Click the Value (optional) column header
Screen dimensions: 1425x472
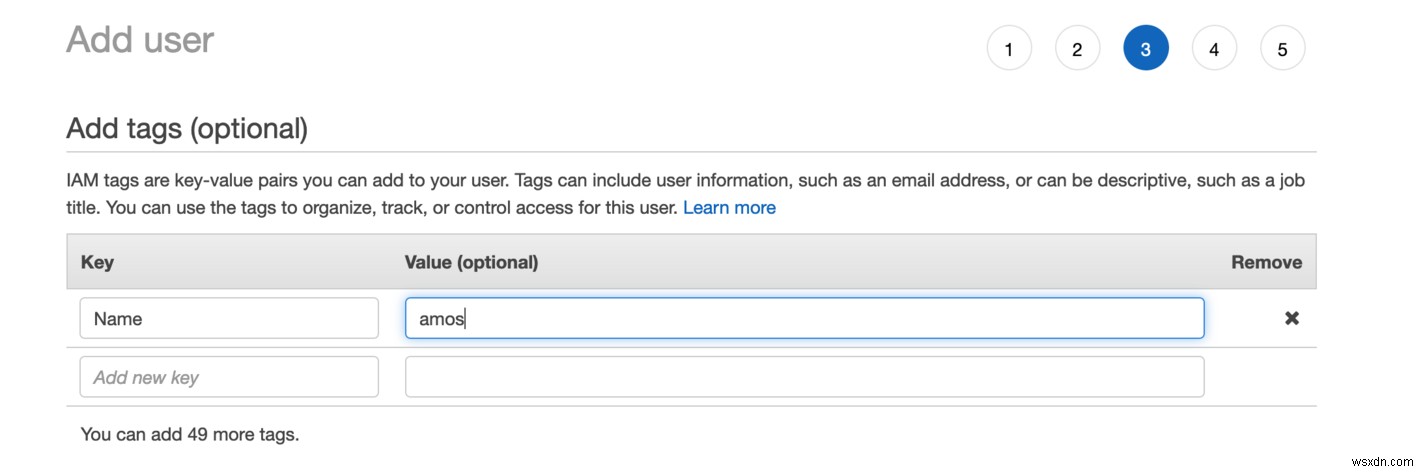[471, 262]
